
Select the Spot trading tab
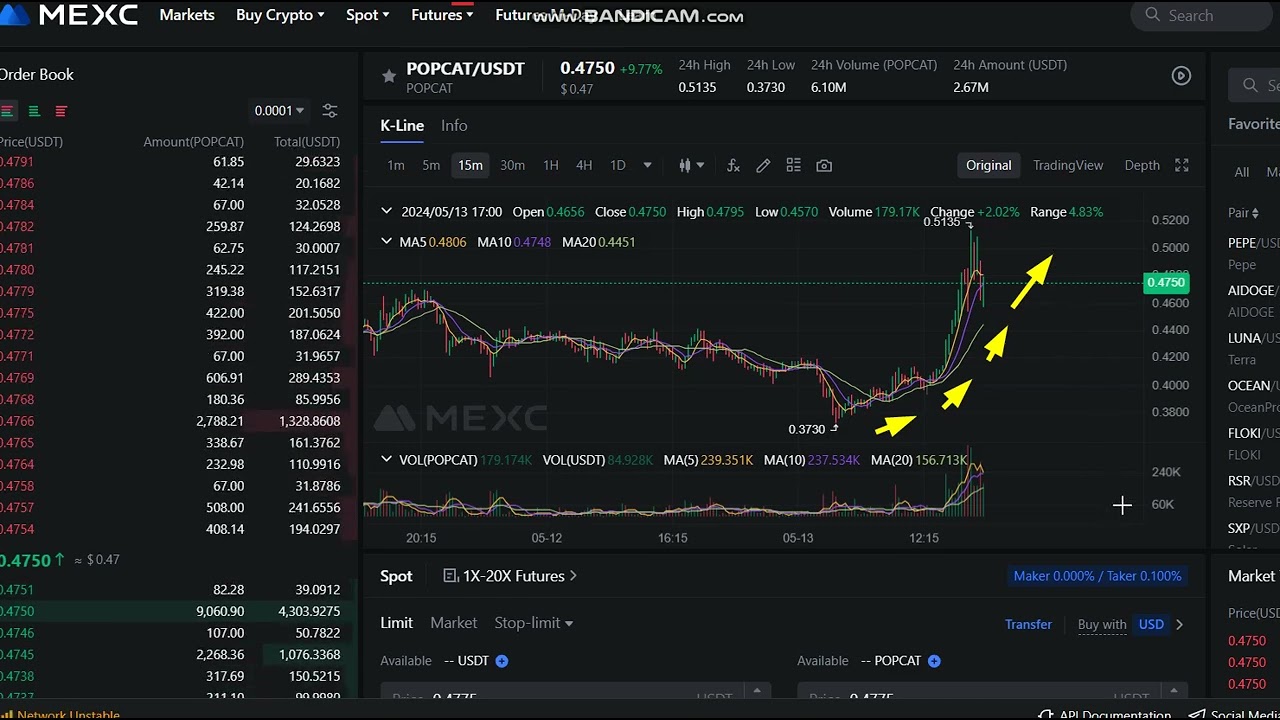pyautogui.click(x=396, y=576)
